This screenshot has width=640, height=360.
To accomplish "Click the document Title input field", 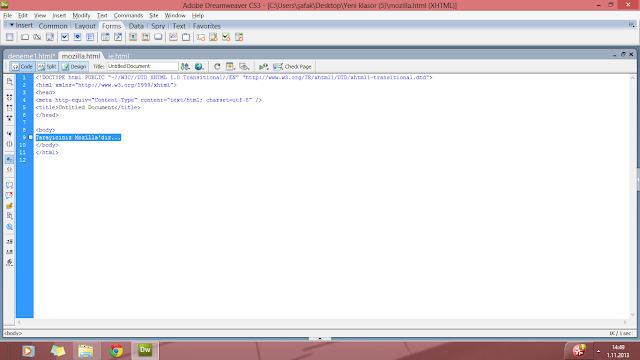I will coord(142,66).
